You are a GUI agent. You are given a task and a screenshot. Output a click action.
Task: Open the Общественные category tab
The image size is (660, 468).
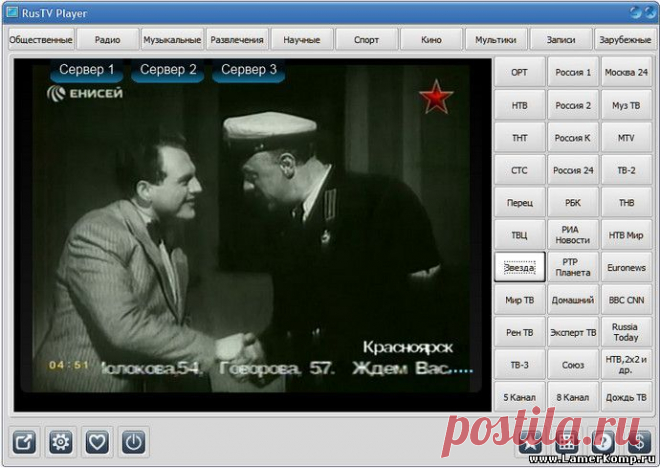coord(41,40)
